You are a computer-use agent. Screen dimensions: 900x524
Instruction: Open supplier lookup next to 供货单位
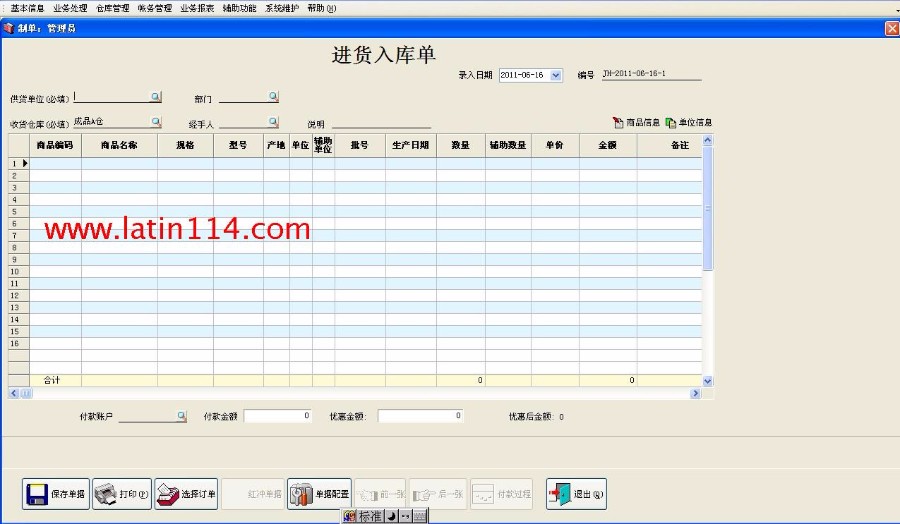click(x=156, y=96)
